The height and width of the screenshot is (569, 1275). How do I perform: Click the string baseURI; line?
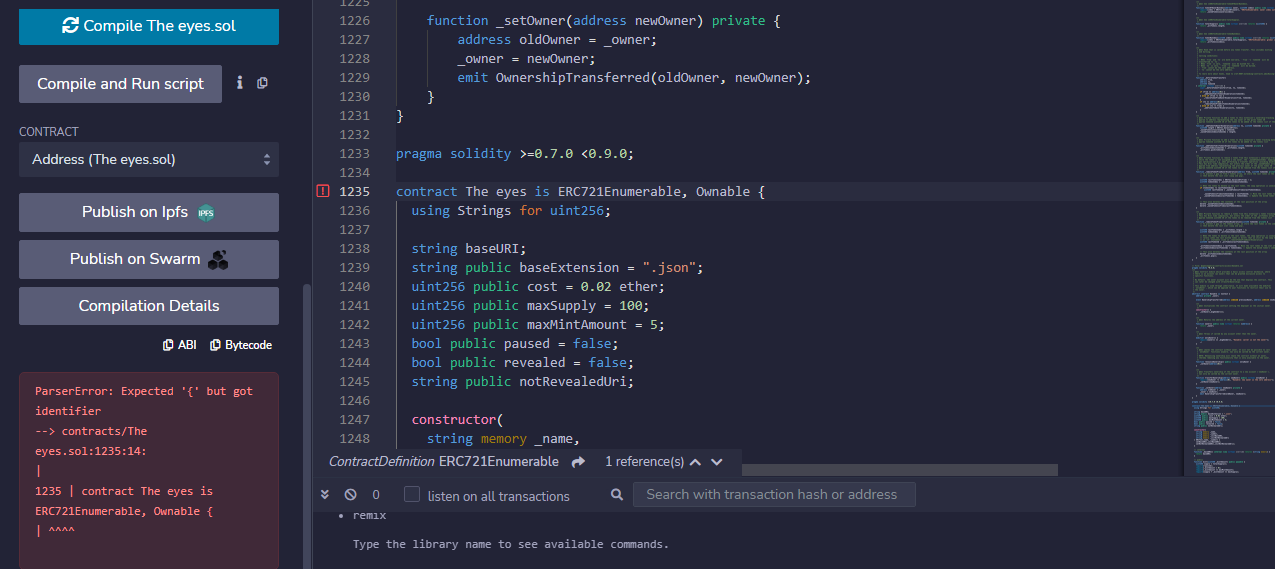click(468, 248)
